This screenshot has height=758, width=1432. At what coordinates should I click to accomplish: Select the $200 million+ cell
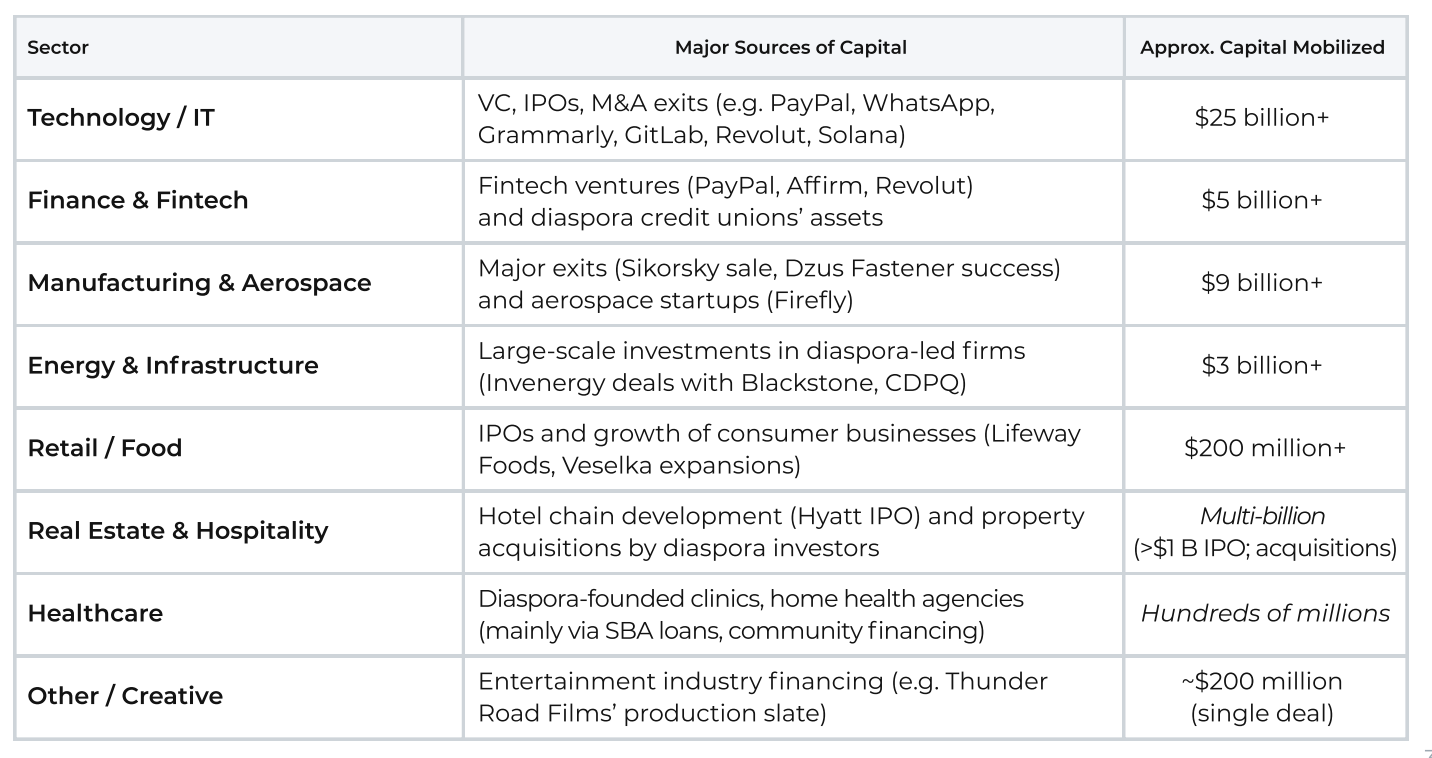(x=1264, y=448)
